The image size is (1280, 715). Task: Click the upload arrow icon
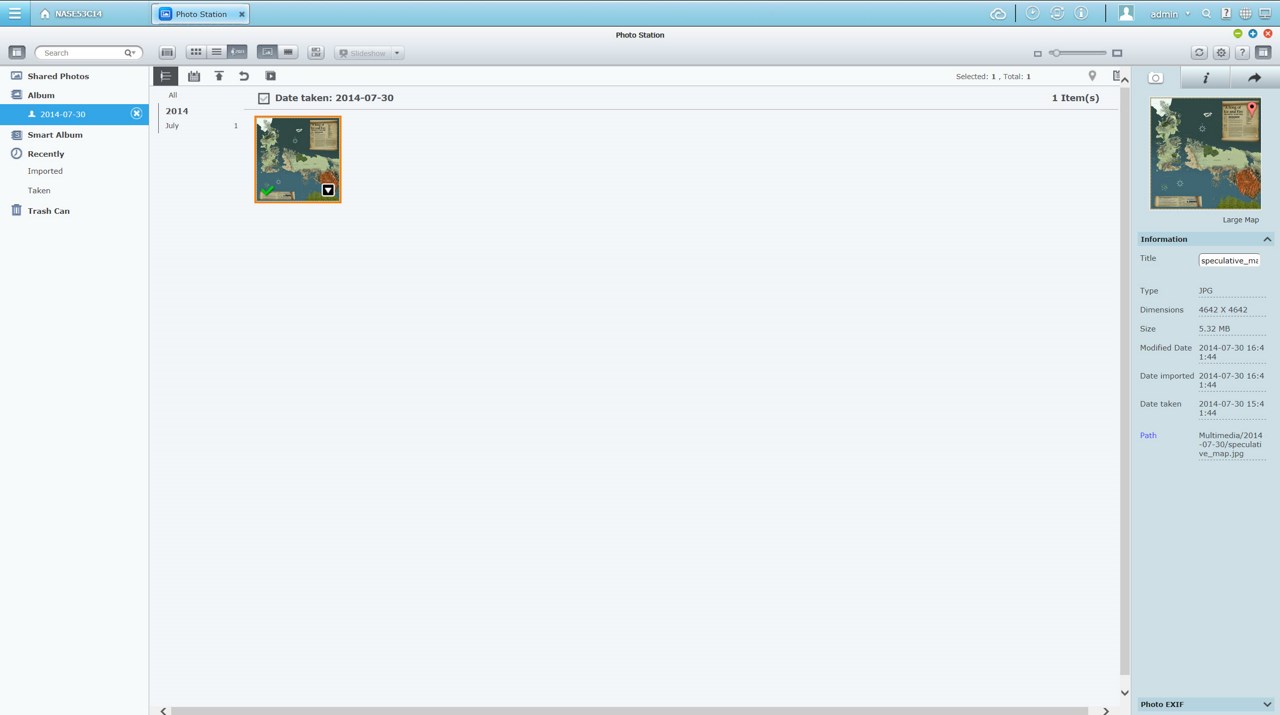click(x=219, y=76)
